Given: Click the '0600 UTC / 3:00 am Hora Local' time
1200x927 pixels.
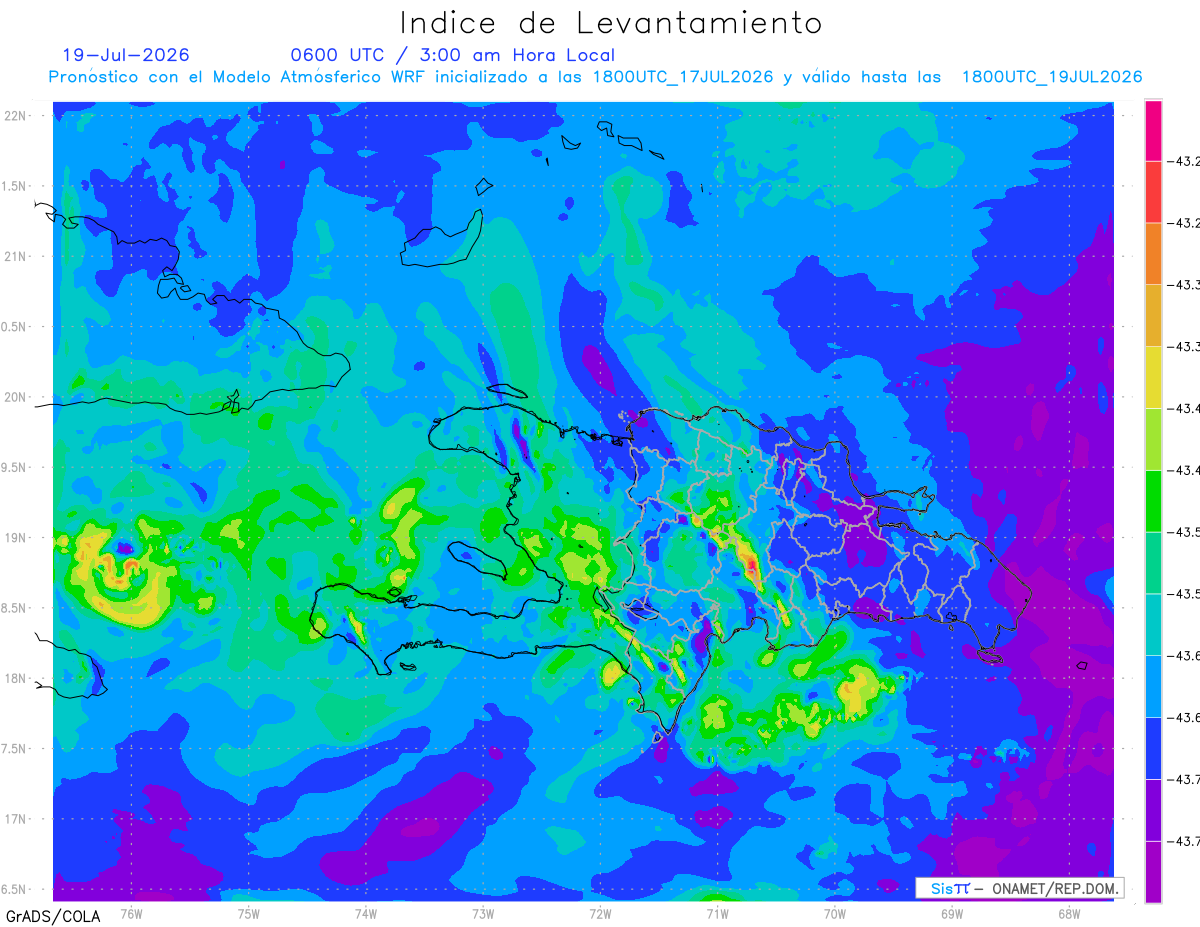Looking at the screenshot, I should pos(452,55).
